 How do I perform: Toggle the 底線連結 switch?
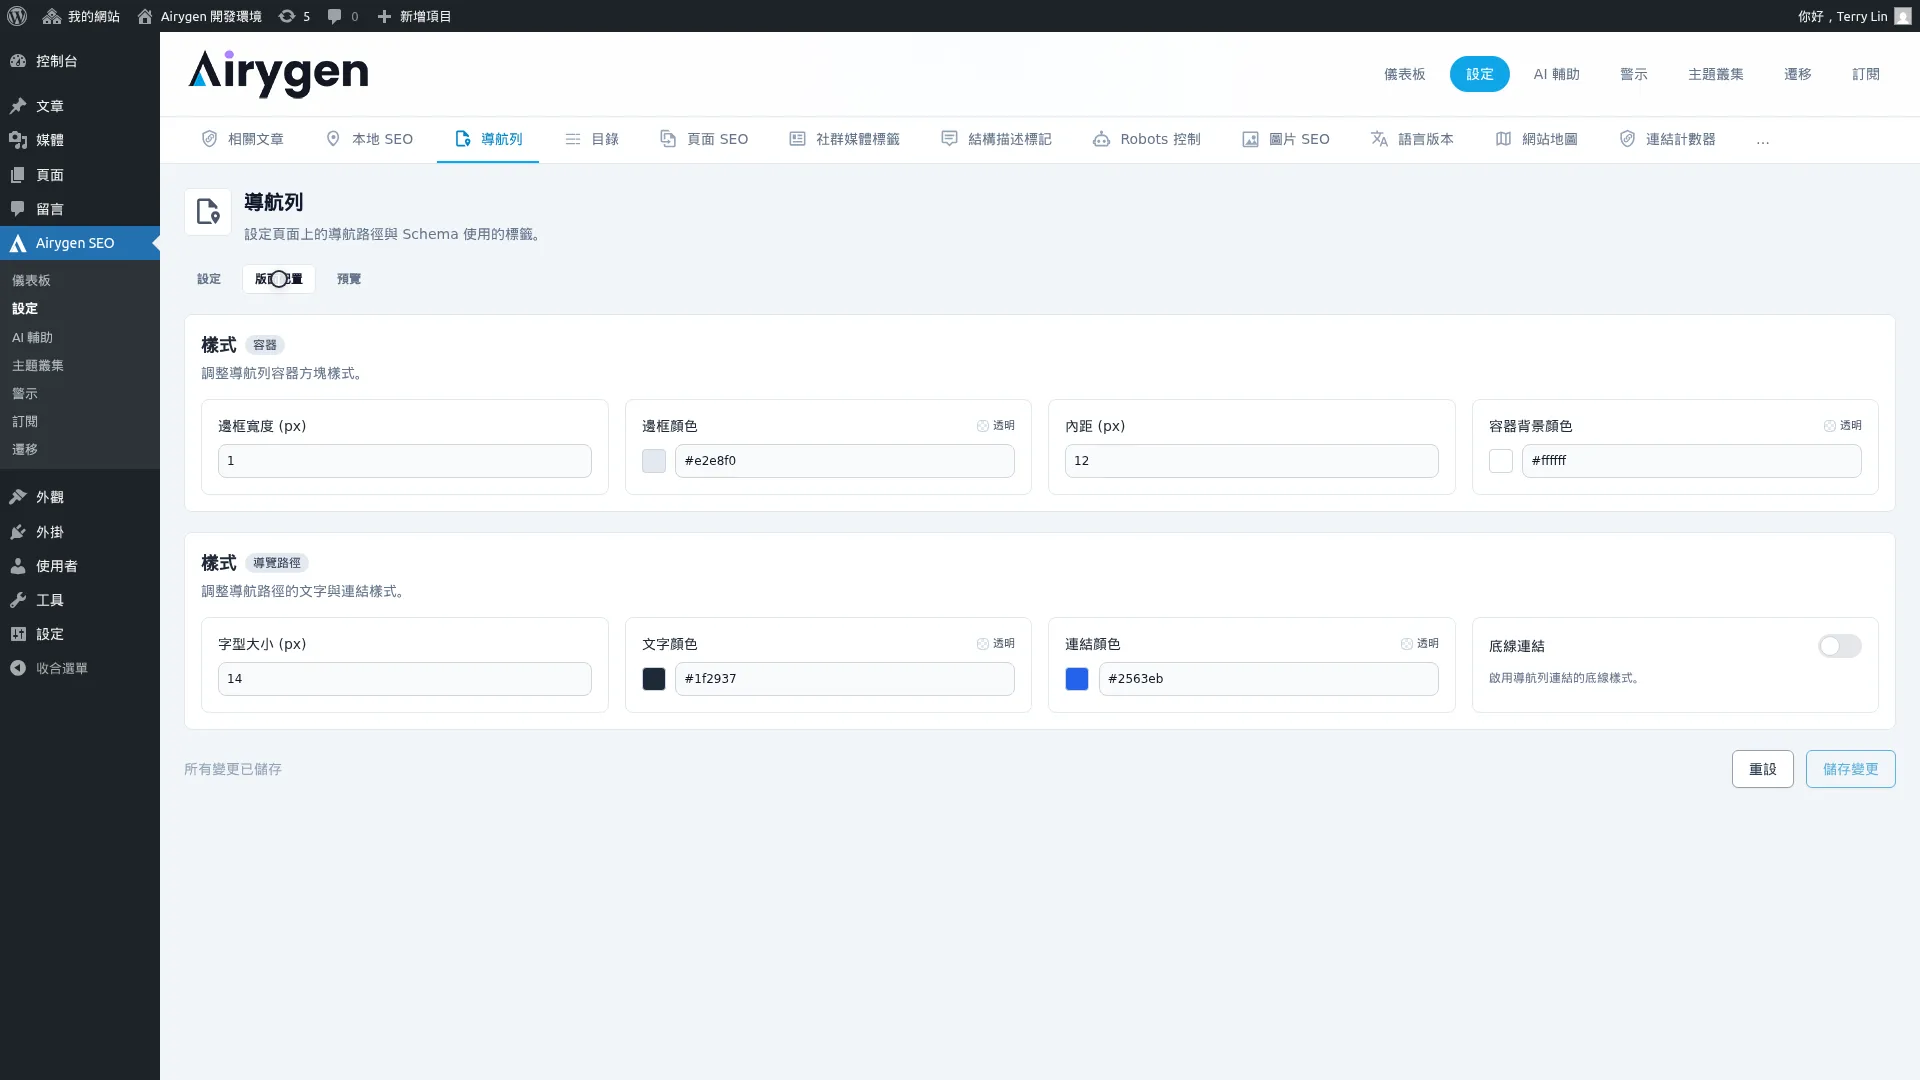pyautogui.click(x=1839, y=646)
